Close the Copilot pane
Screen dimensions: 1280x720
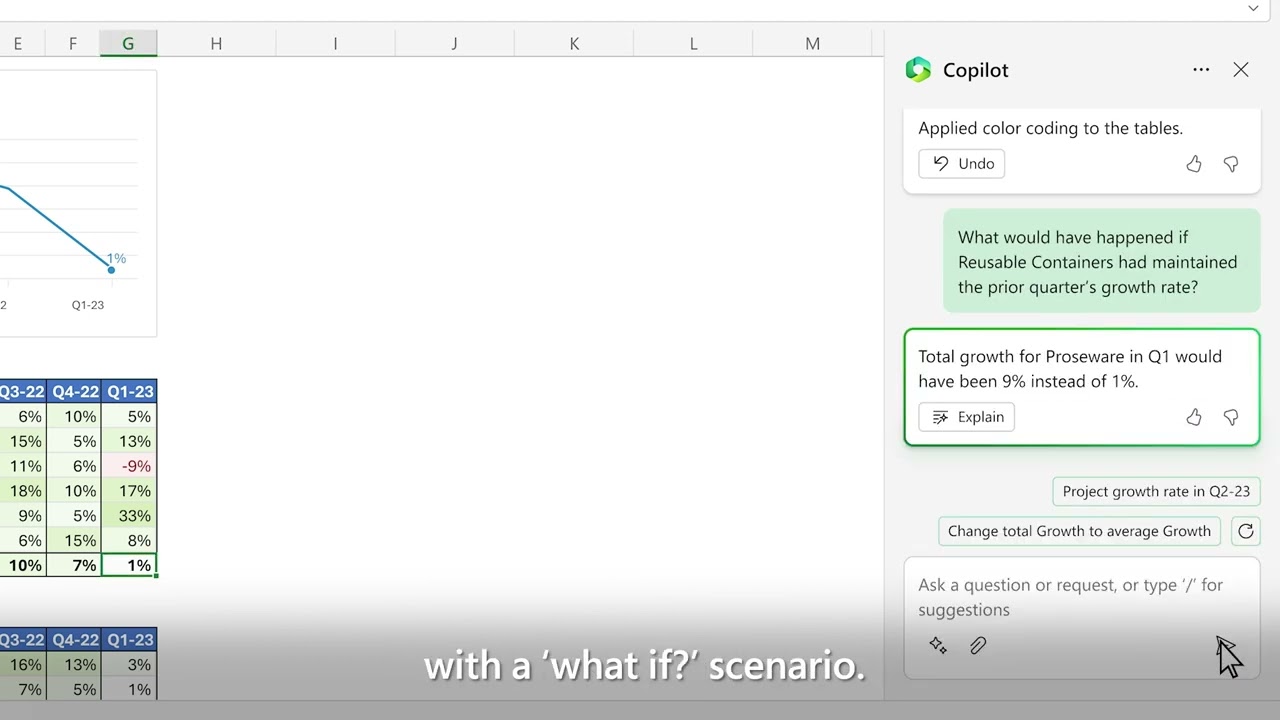point(1241,70)
